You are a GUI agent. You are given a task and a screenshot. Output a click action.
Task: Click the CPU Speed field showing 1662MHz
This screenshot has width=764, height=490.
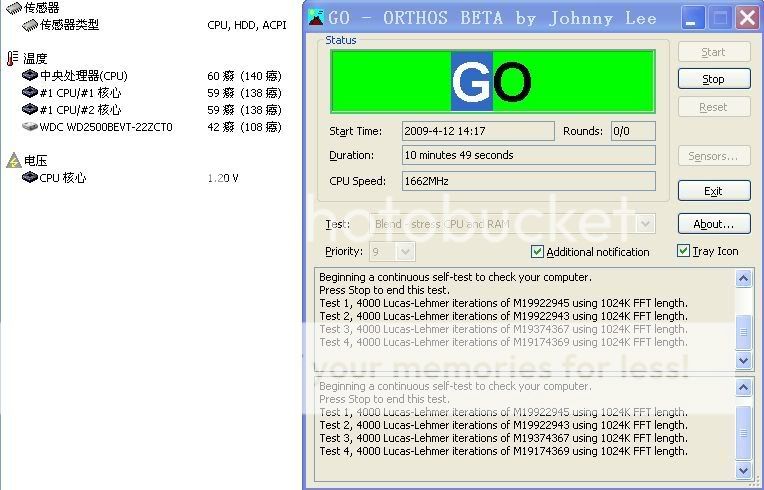tap(529, 181)
